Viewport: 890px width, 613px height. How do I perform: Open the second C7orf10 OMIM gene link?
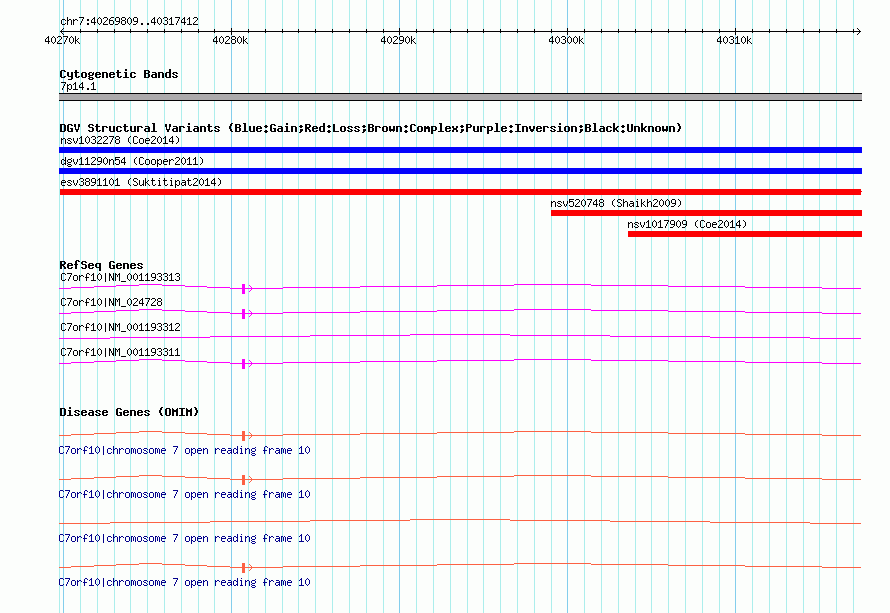click(x=184, y=494)
